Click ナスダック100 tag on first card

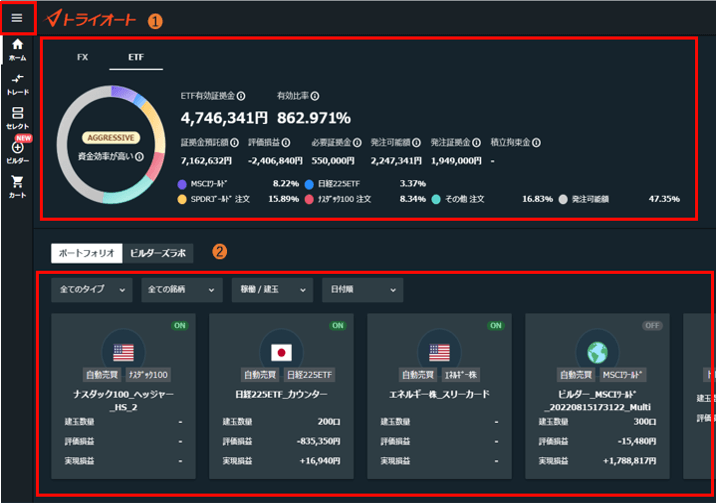[x=148, y=375]
